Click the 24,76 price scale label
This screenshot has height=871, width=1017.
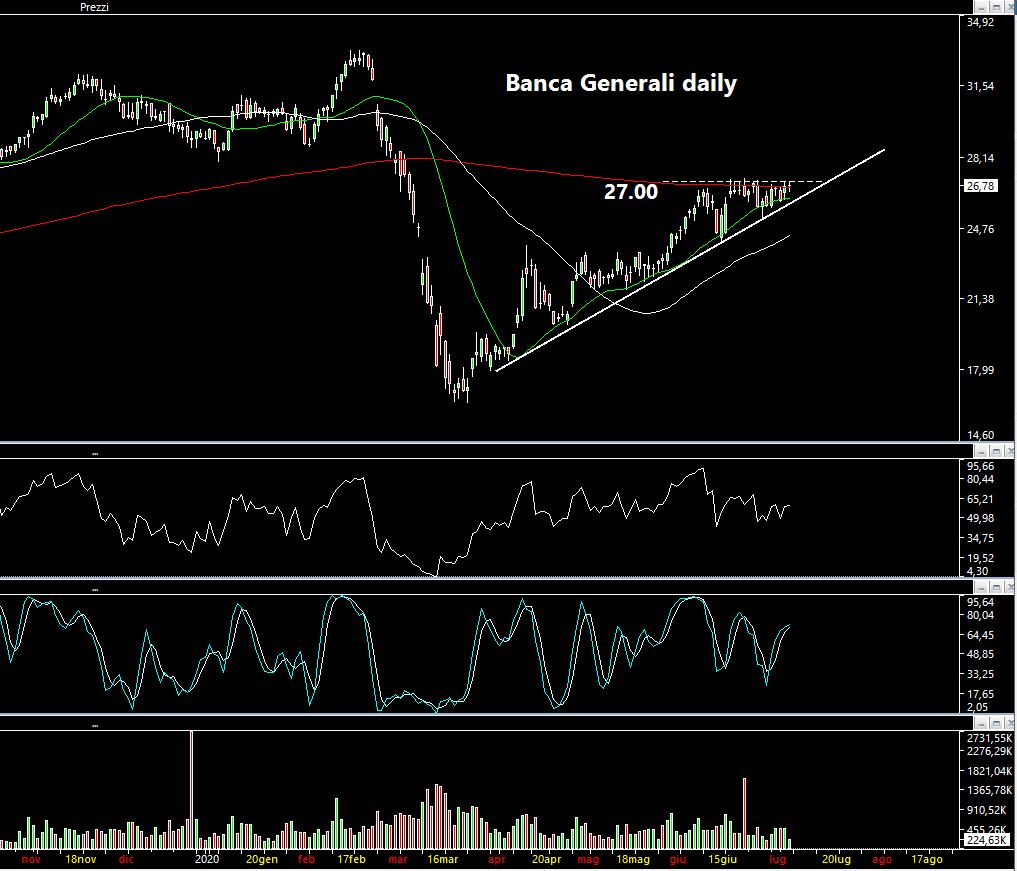click(x=980, y=228)
